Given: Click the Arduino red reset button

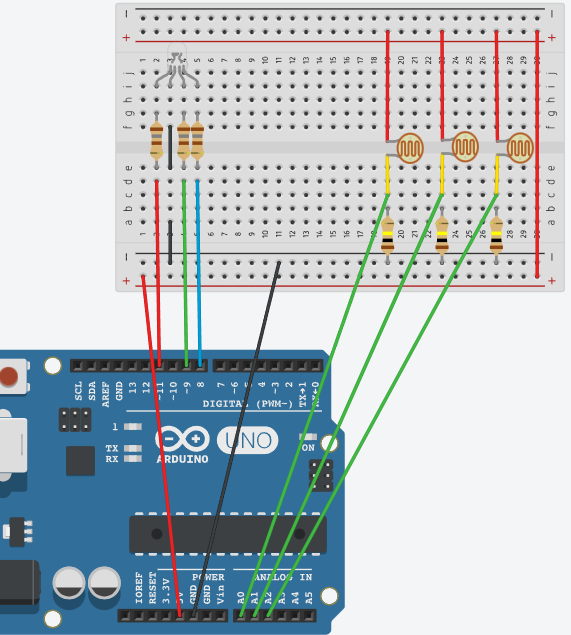Looking at the screenshot, I should click(x=9, y=376).
